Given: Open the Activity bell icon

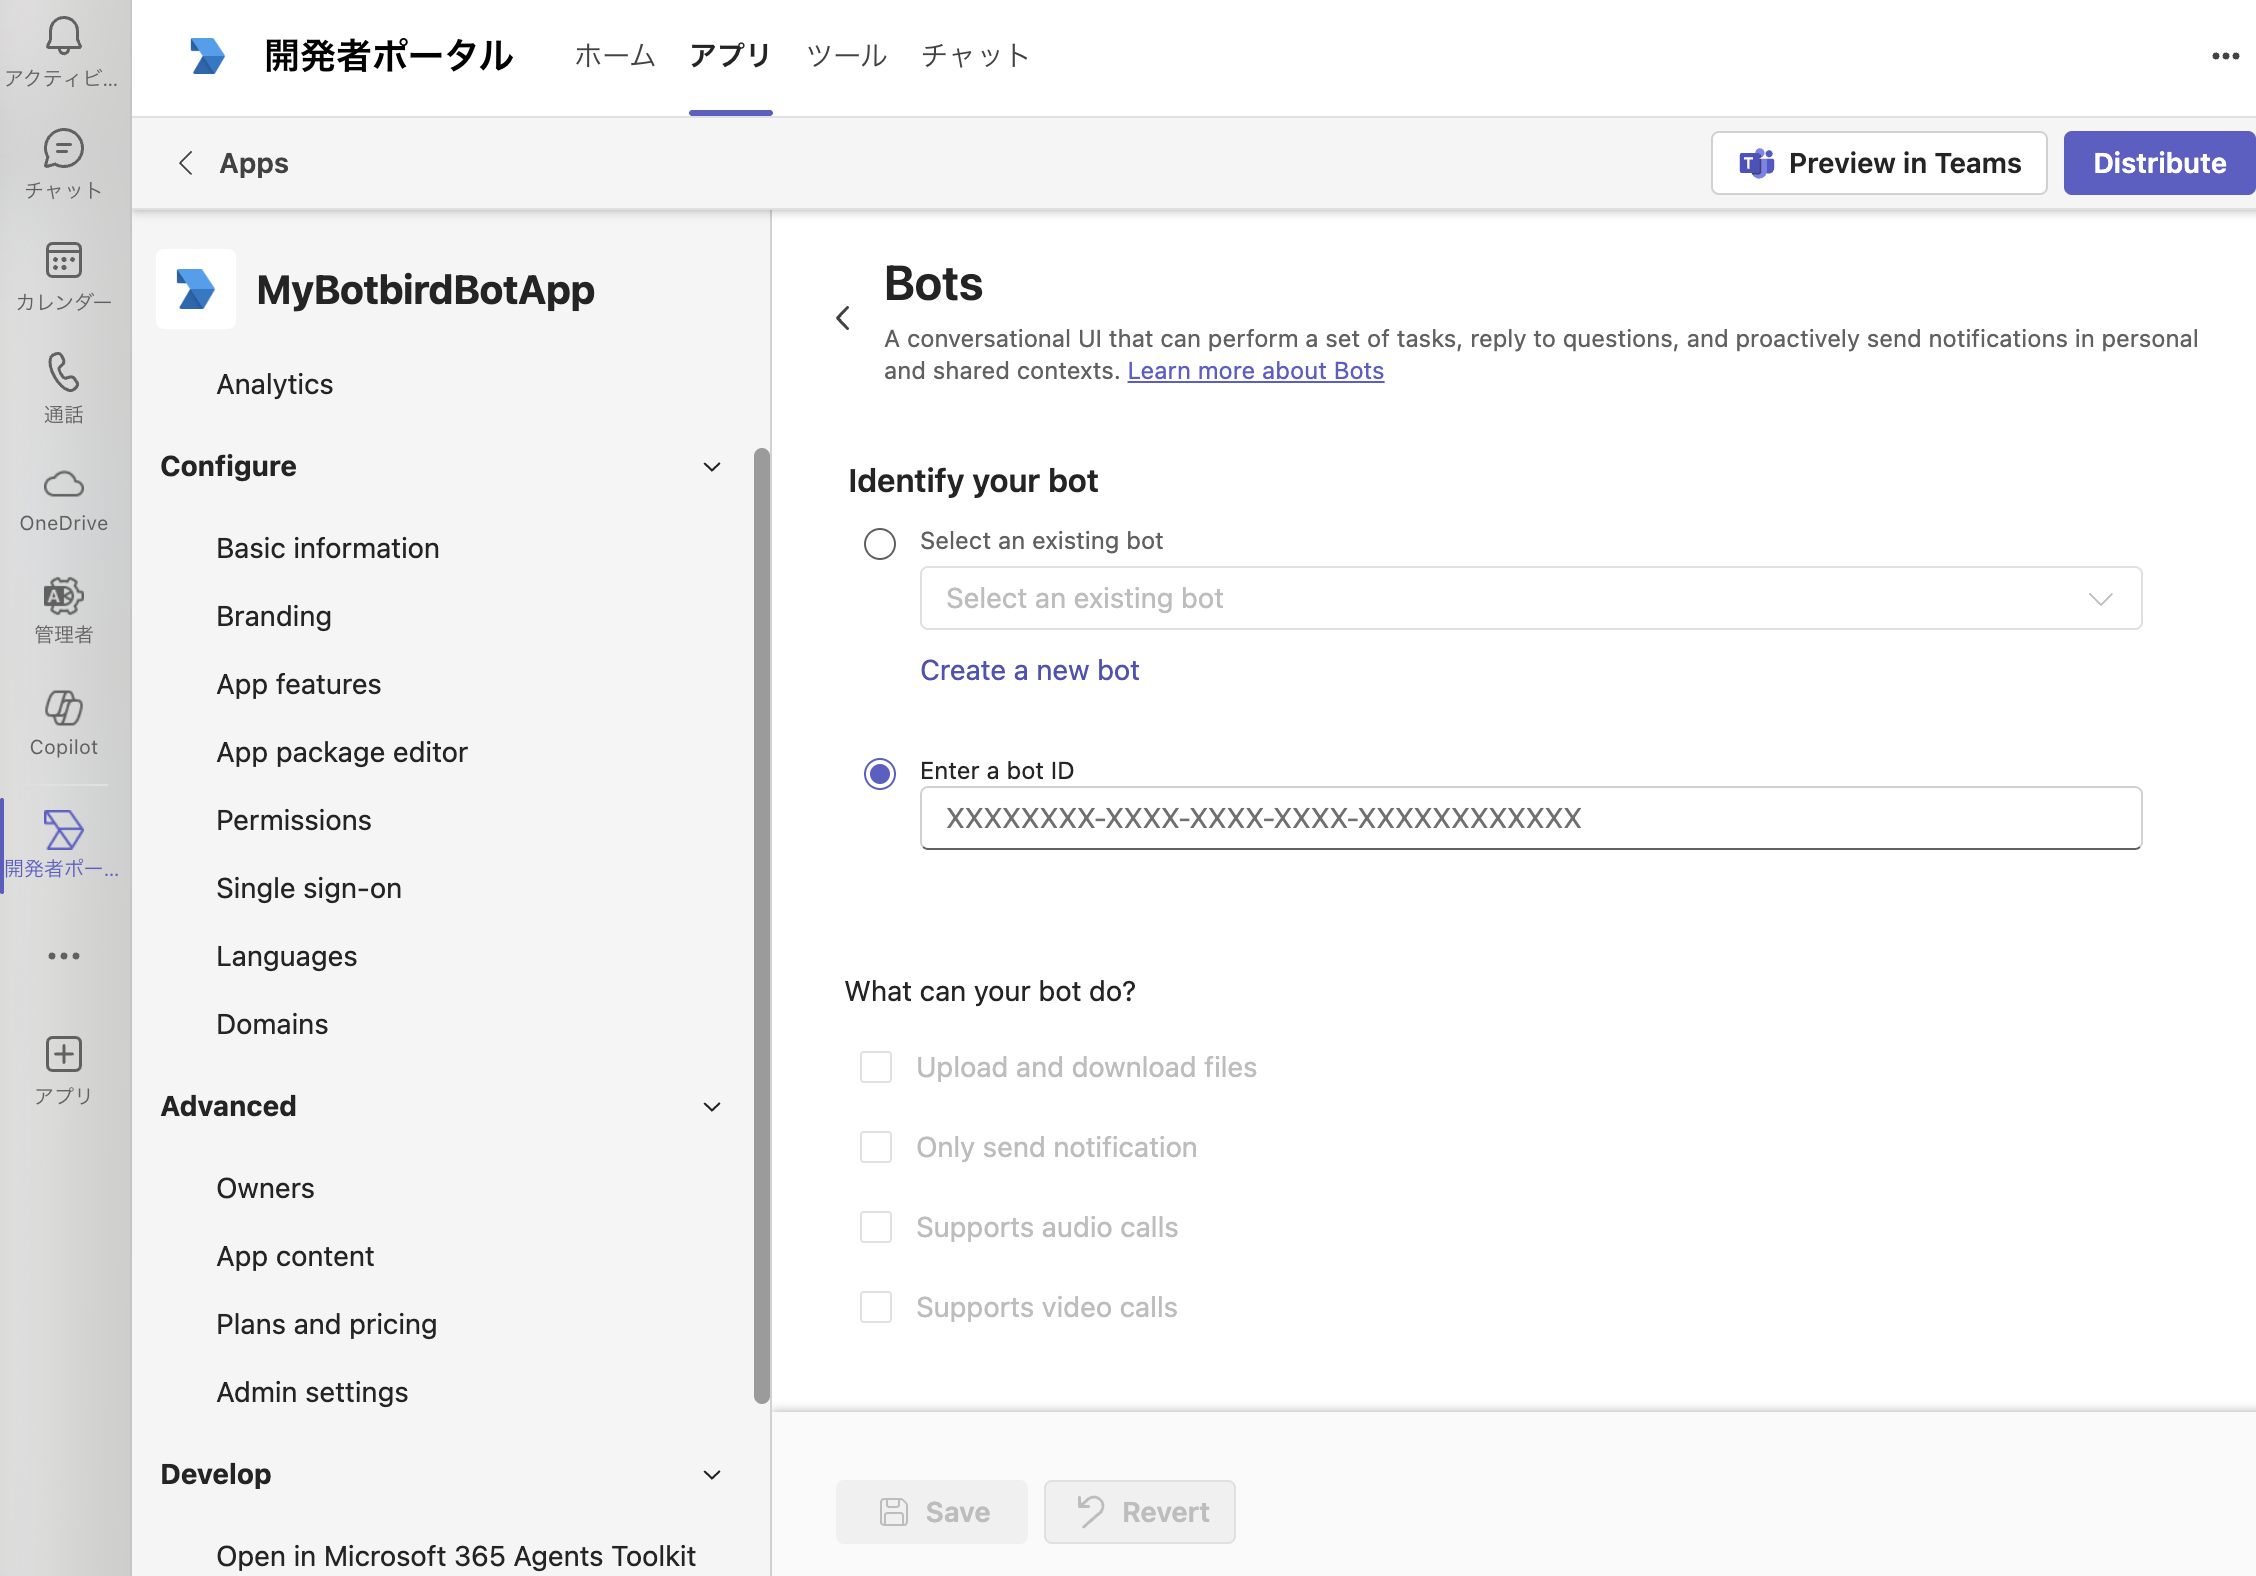Looking at the screenshot, I should [x=63, y=37].
